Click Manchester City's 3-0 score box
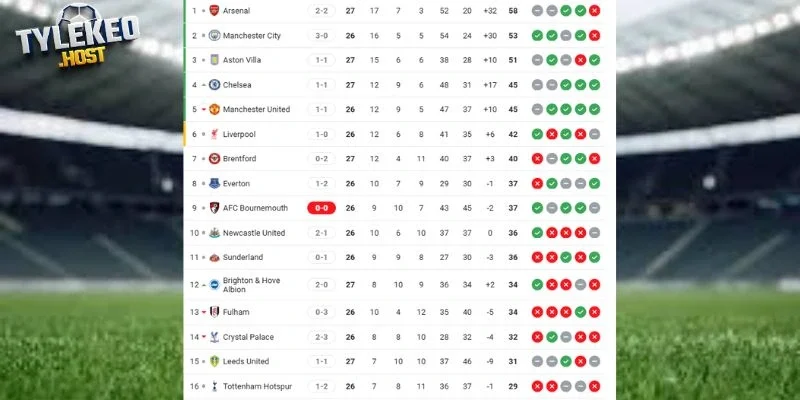The height and width of the screenshot is (400, 800). pyautogui.click(x=322, y=35)
